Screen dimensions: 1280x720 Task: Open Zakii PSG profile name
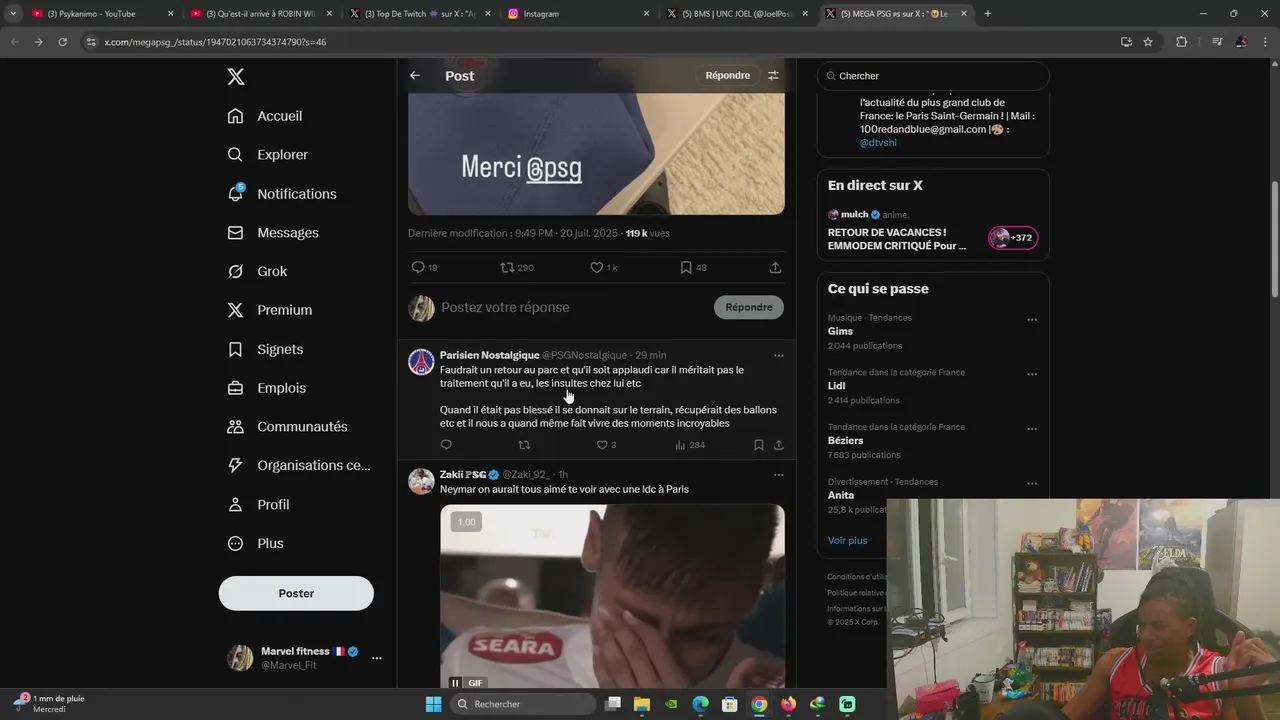(x=463, y=475)
